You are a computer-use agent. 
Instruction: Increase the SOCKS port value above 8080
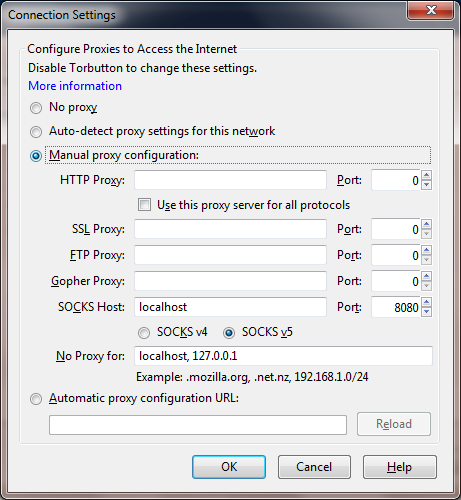(427, 302)
